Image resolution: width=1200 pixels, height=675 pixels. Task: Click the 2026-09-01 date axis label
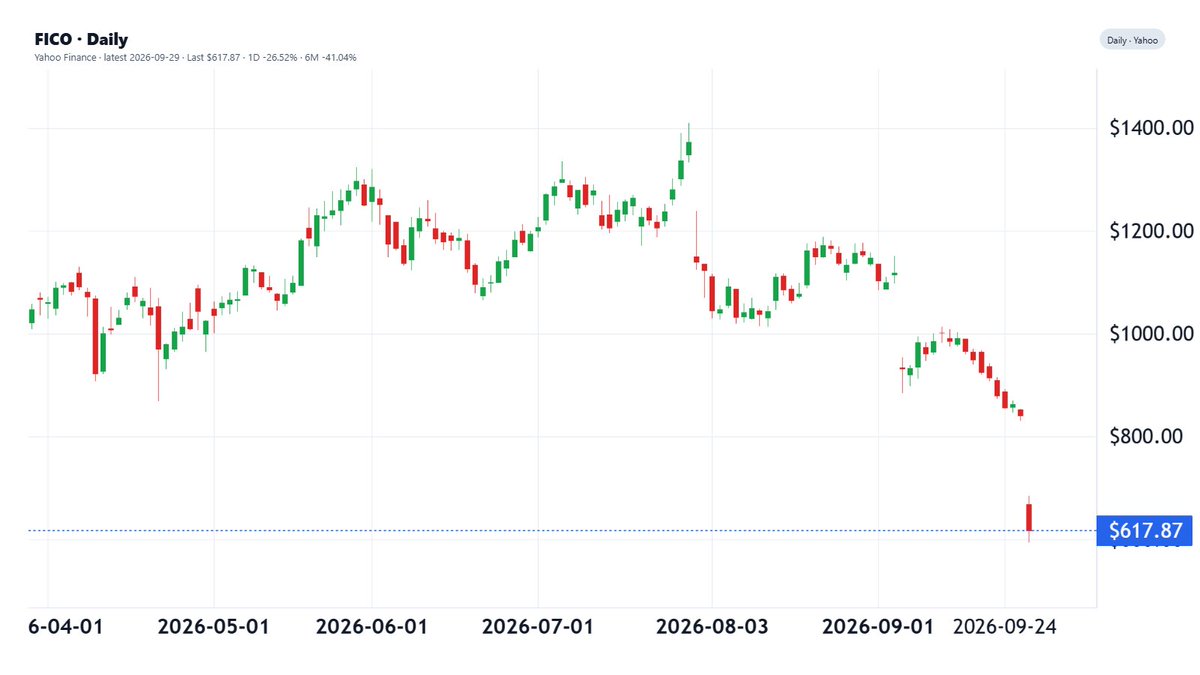(x=878, y=627)
